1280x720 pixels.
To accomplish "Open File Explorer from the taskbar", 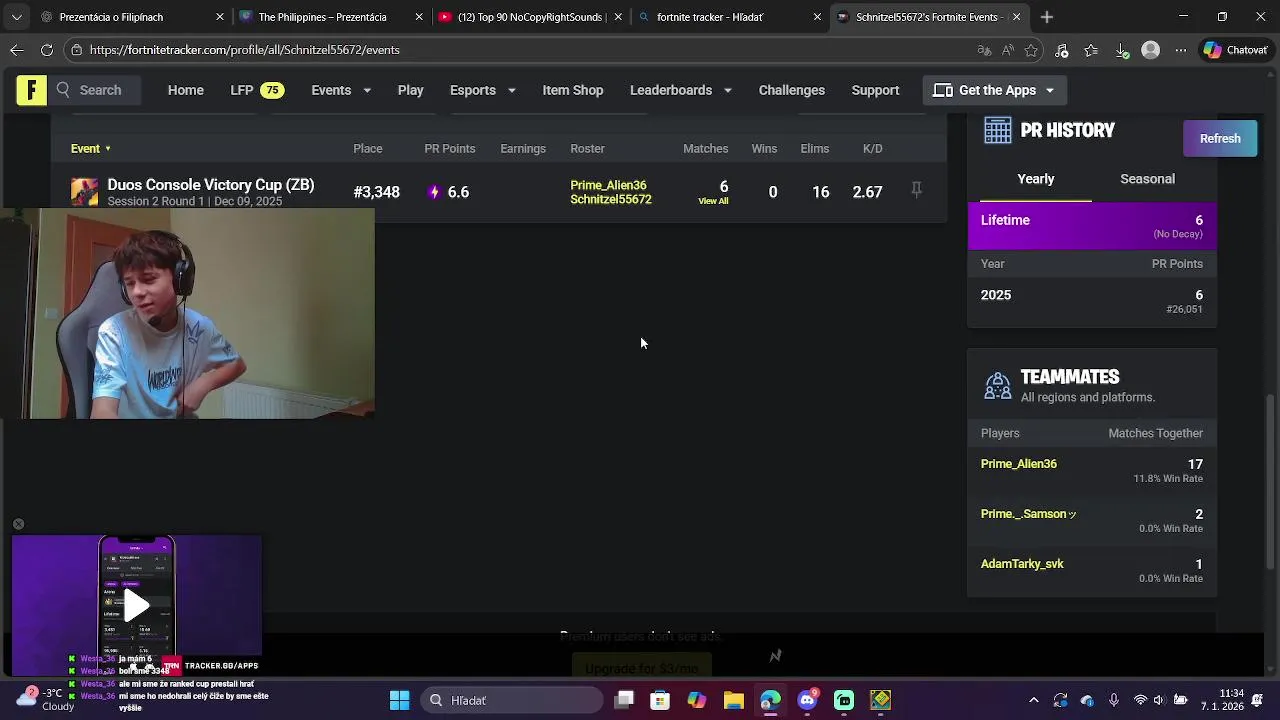I will [733, 700].
